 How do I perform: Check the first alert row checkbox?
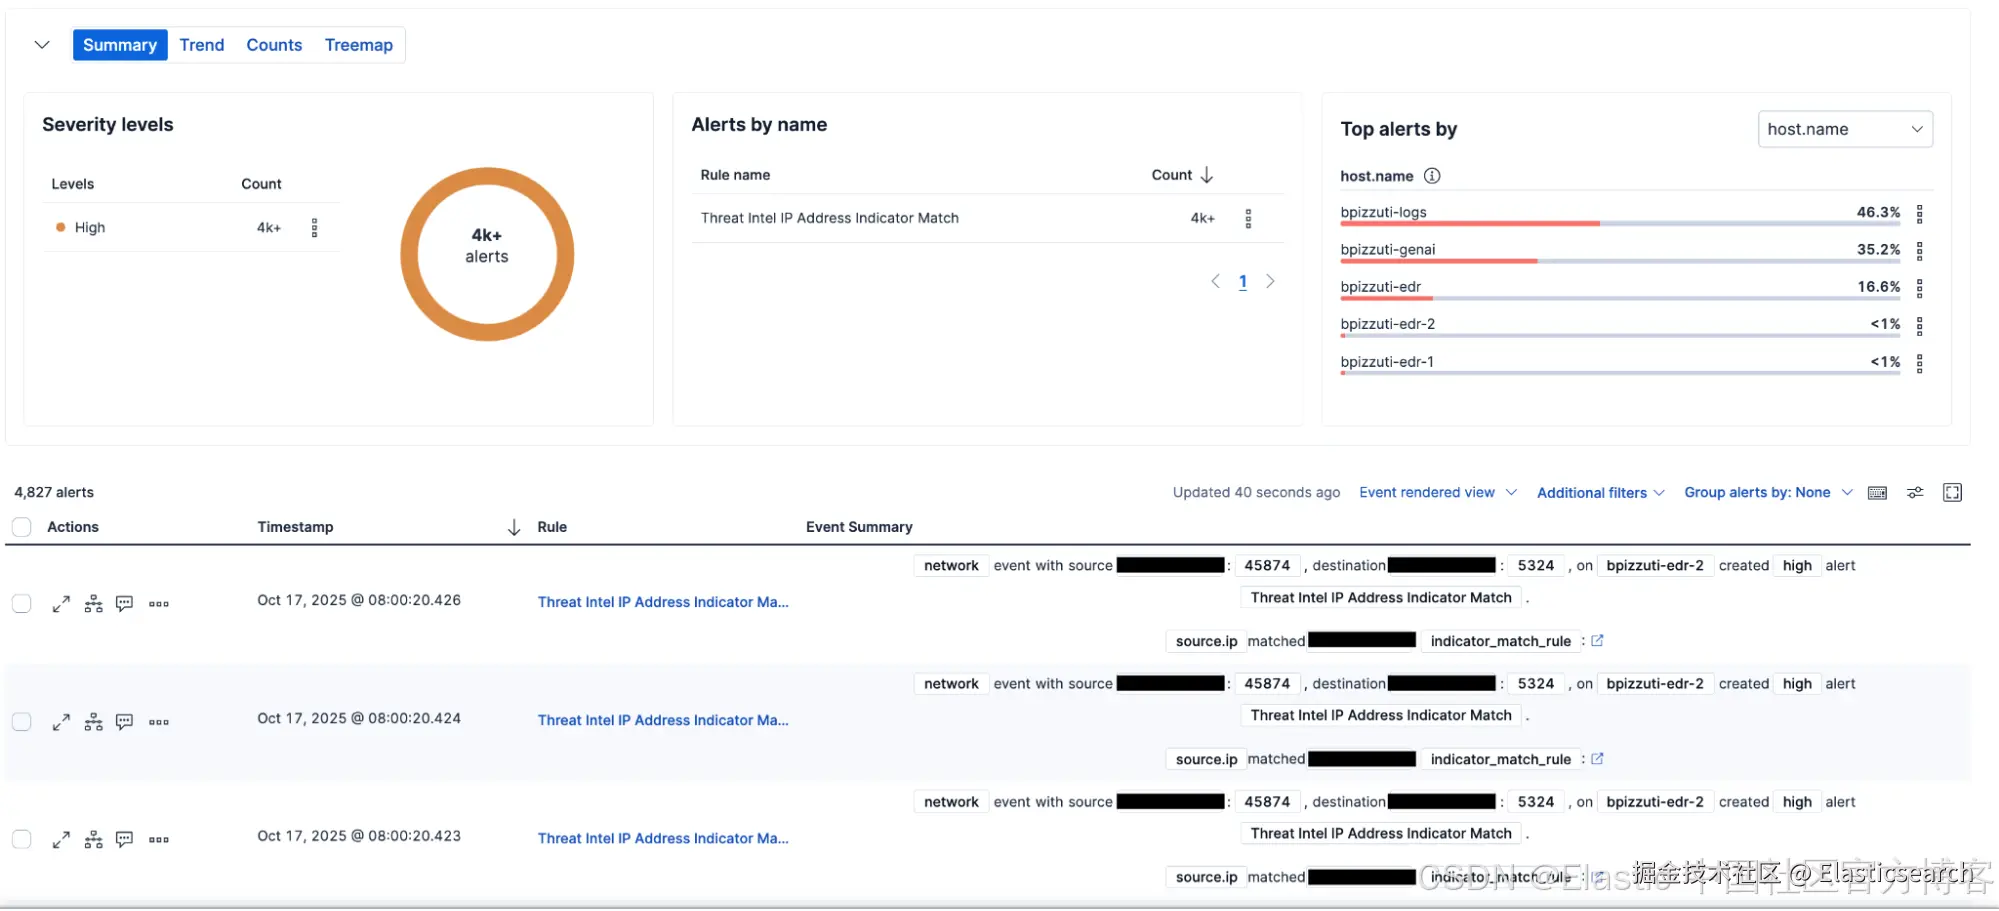[x=22, y=604]
